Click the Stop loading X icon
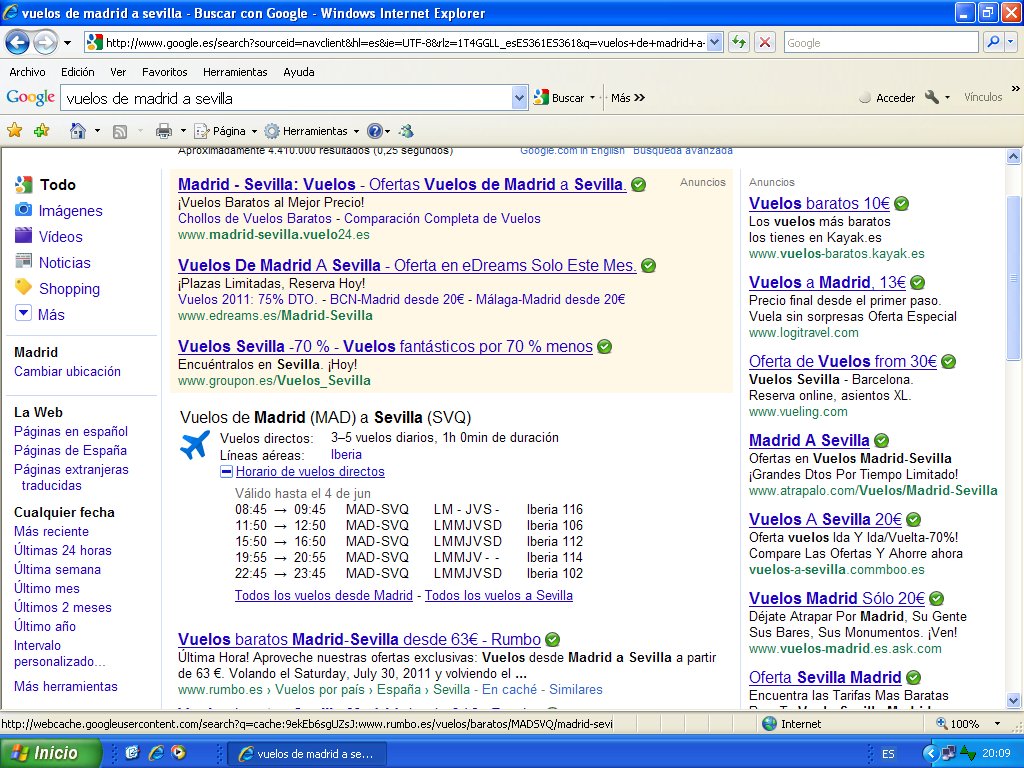1024x768 pixels. click(x=765, y=42)
